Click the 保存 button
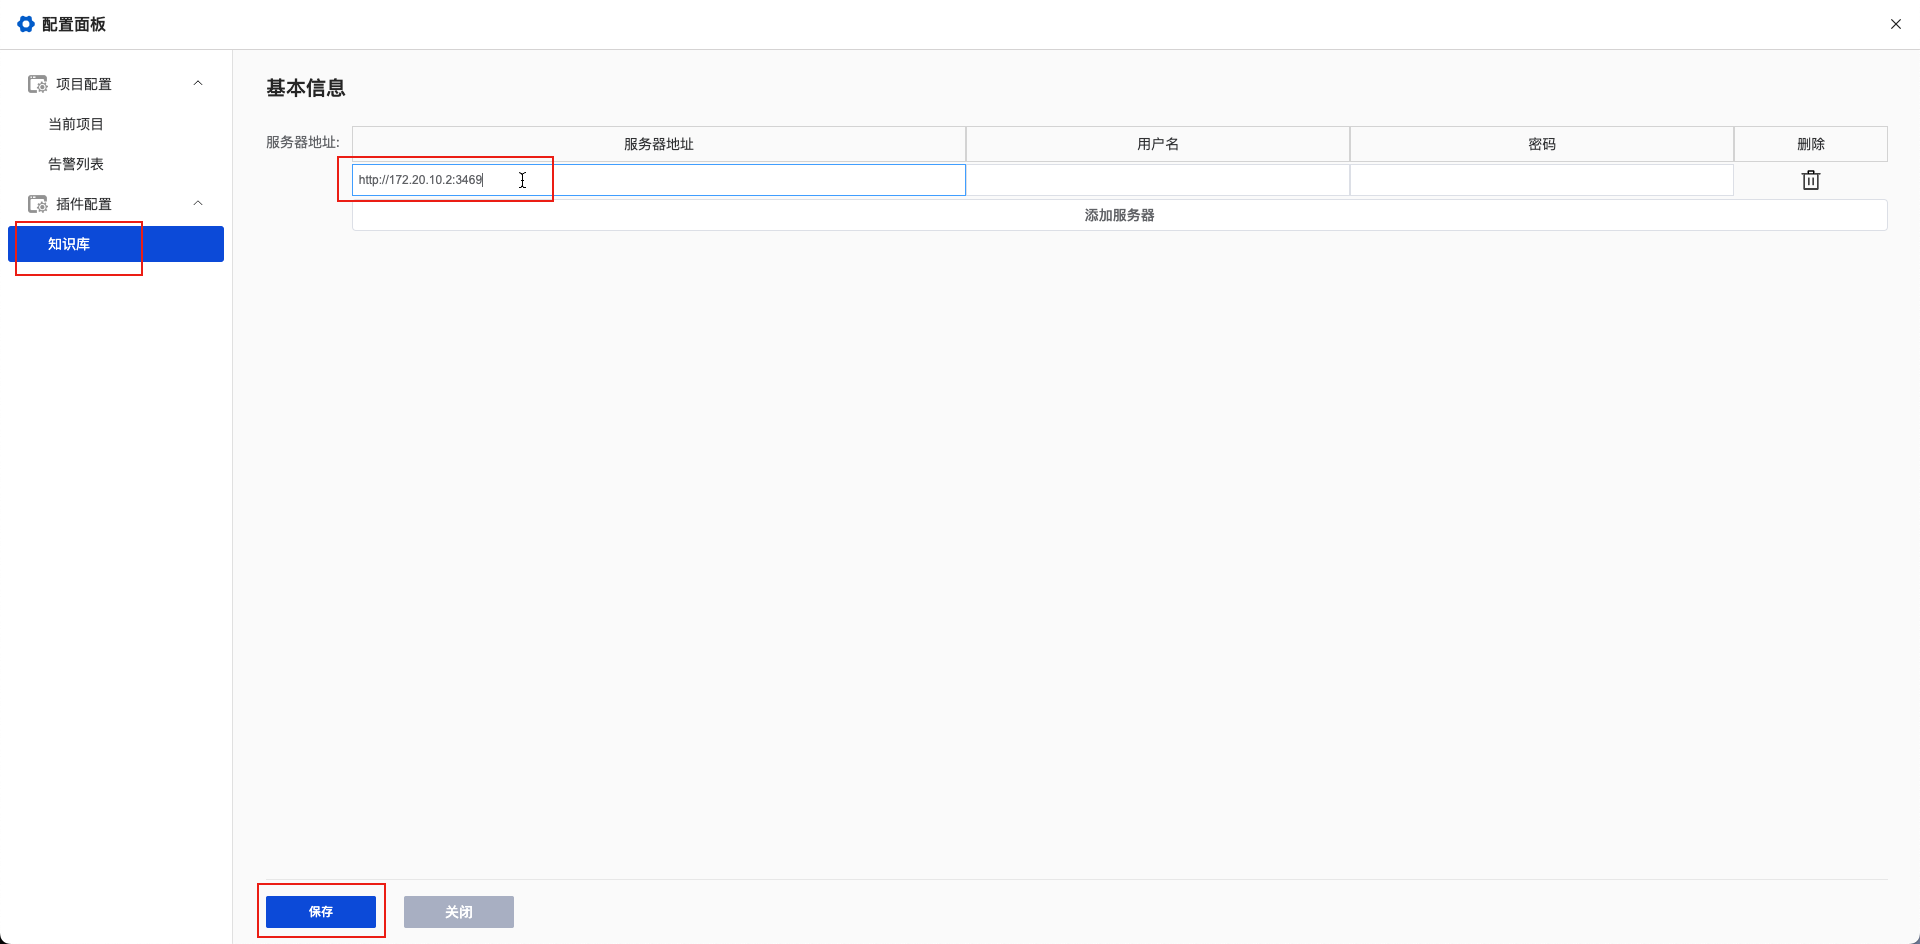 point(321,912)
